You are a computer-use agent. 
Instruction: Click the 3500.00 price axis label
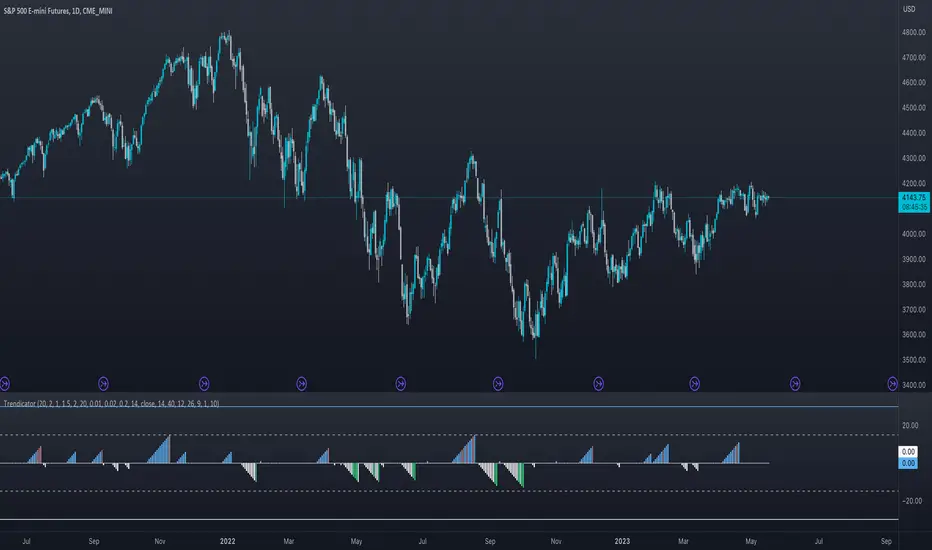914,360
